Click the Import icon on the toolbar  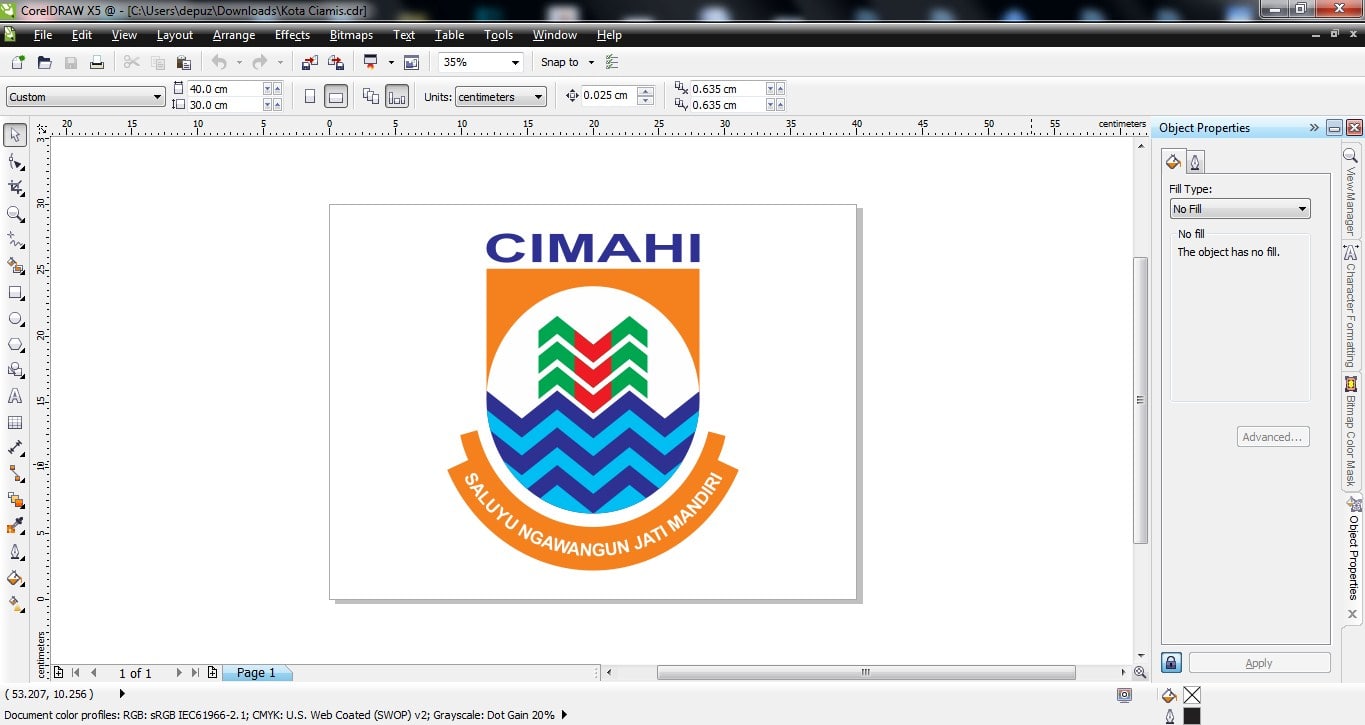point(308,61)
